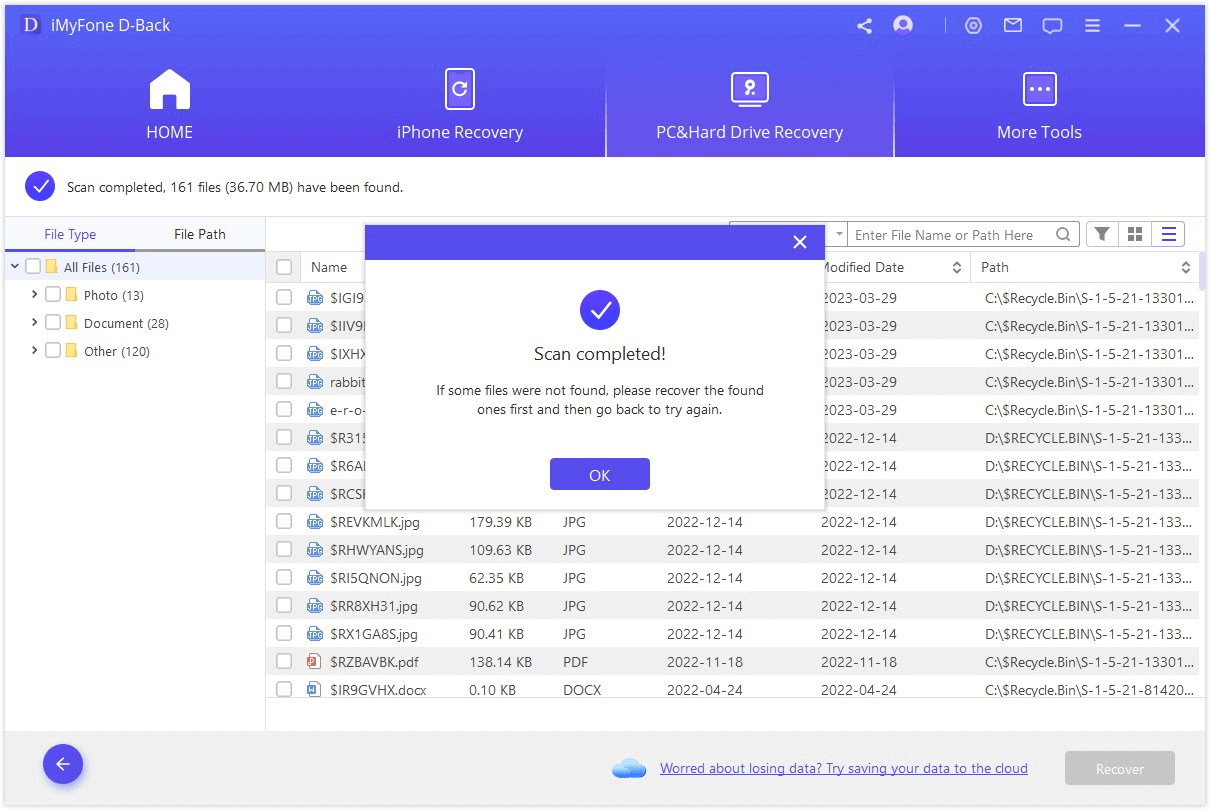Click the cloud icon beside the link
1209x809 pixels.
pyautogui.click(x=630, y=768)
